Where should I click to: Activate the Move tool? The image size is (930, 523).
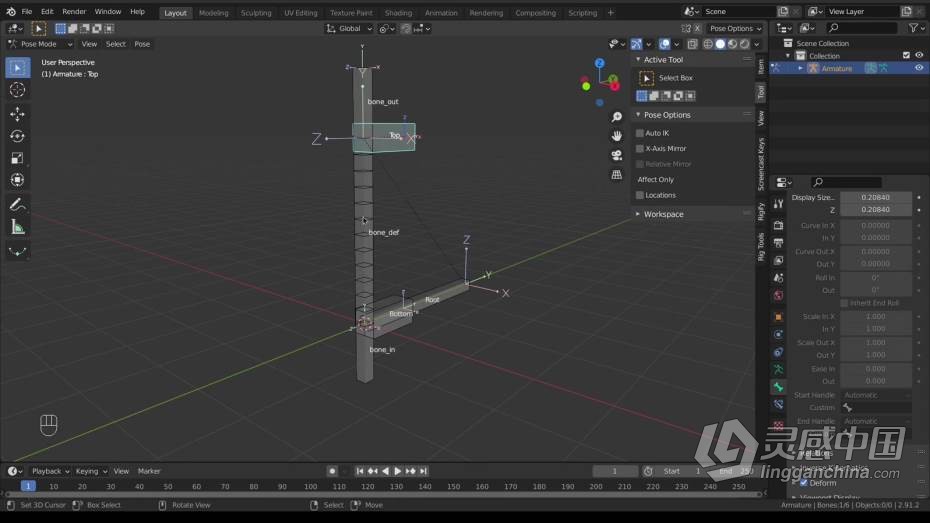(x=17, y=113)
